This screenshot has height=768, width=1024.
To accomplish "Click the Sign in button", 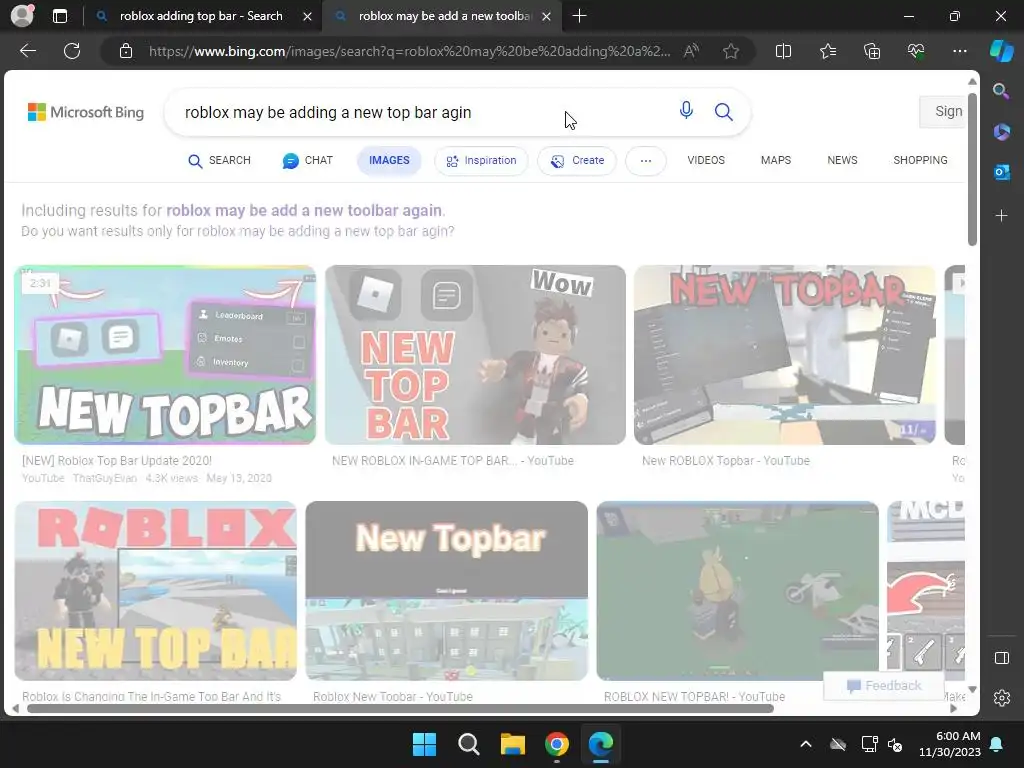I will [x=942, y=112].
